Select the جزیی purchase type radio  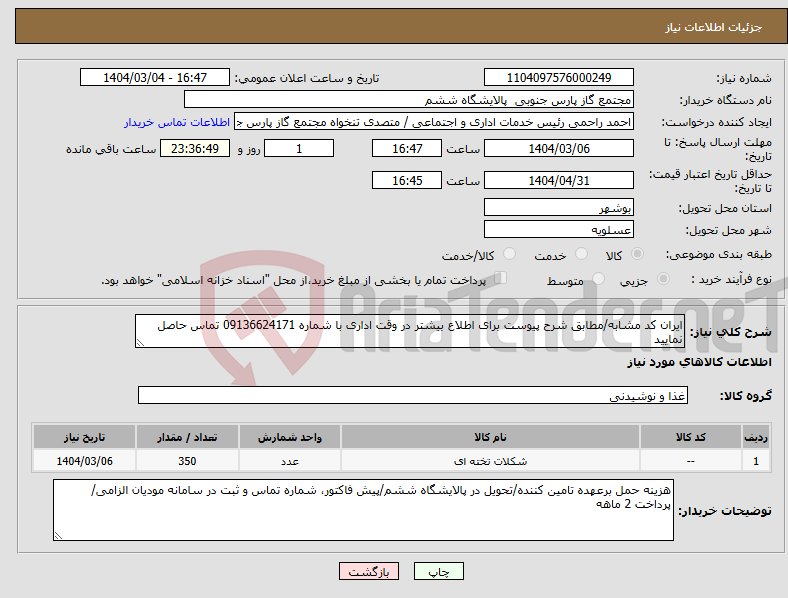663,278
